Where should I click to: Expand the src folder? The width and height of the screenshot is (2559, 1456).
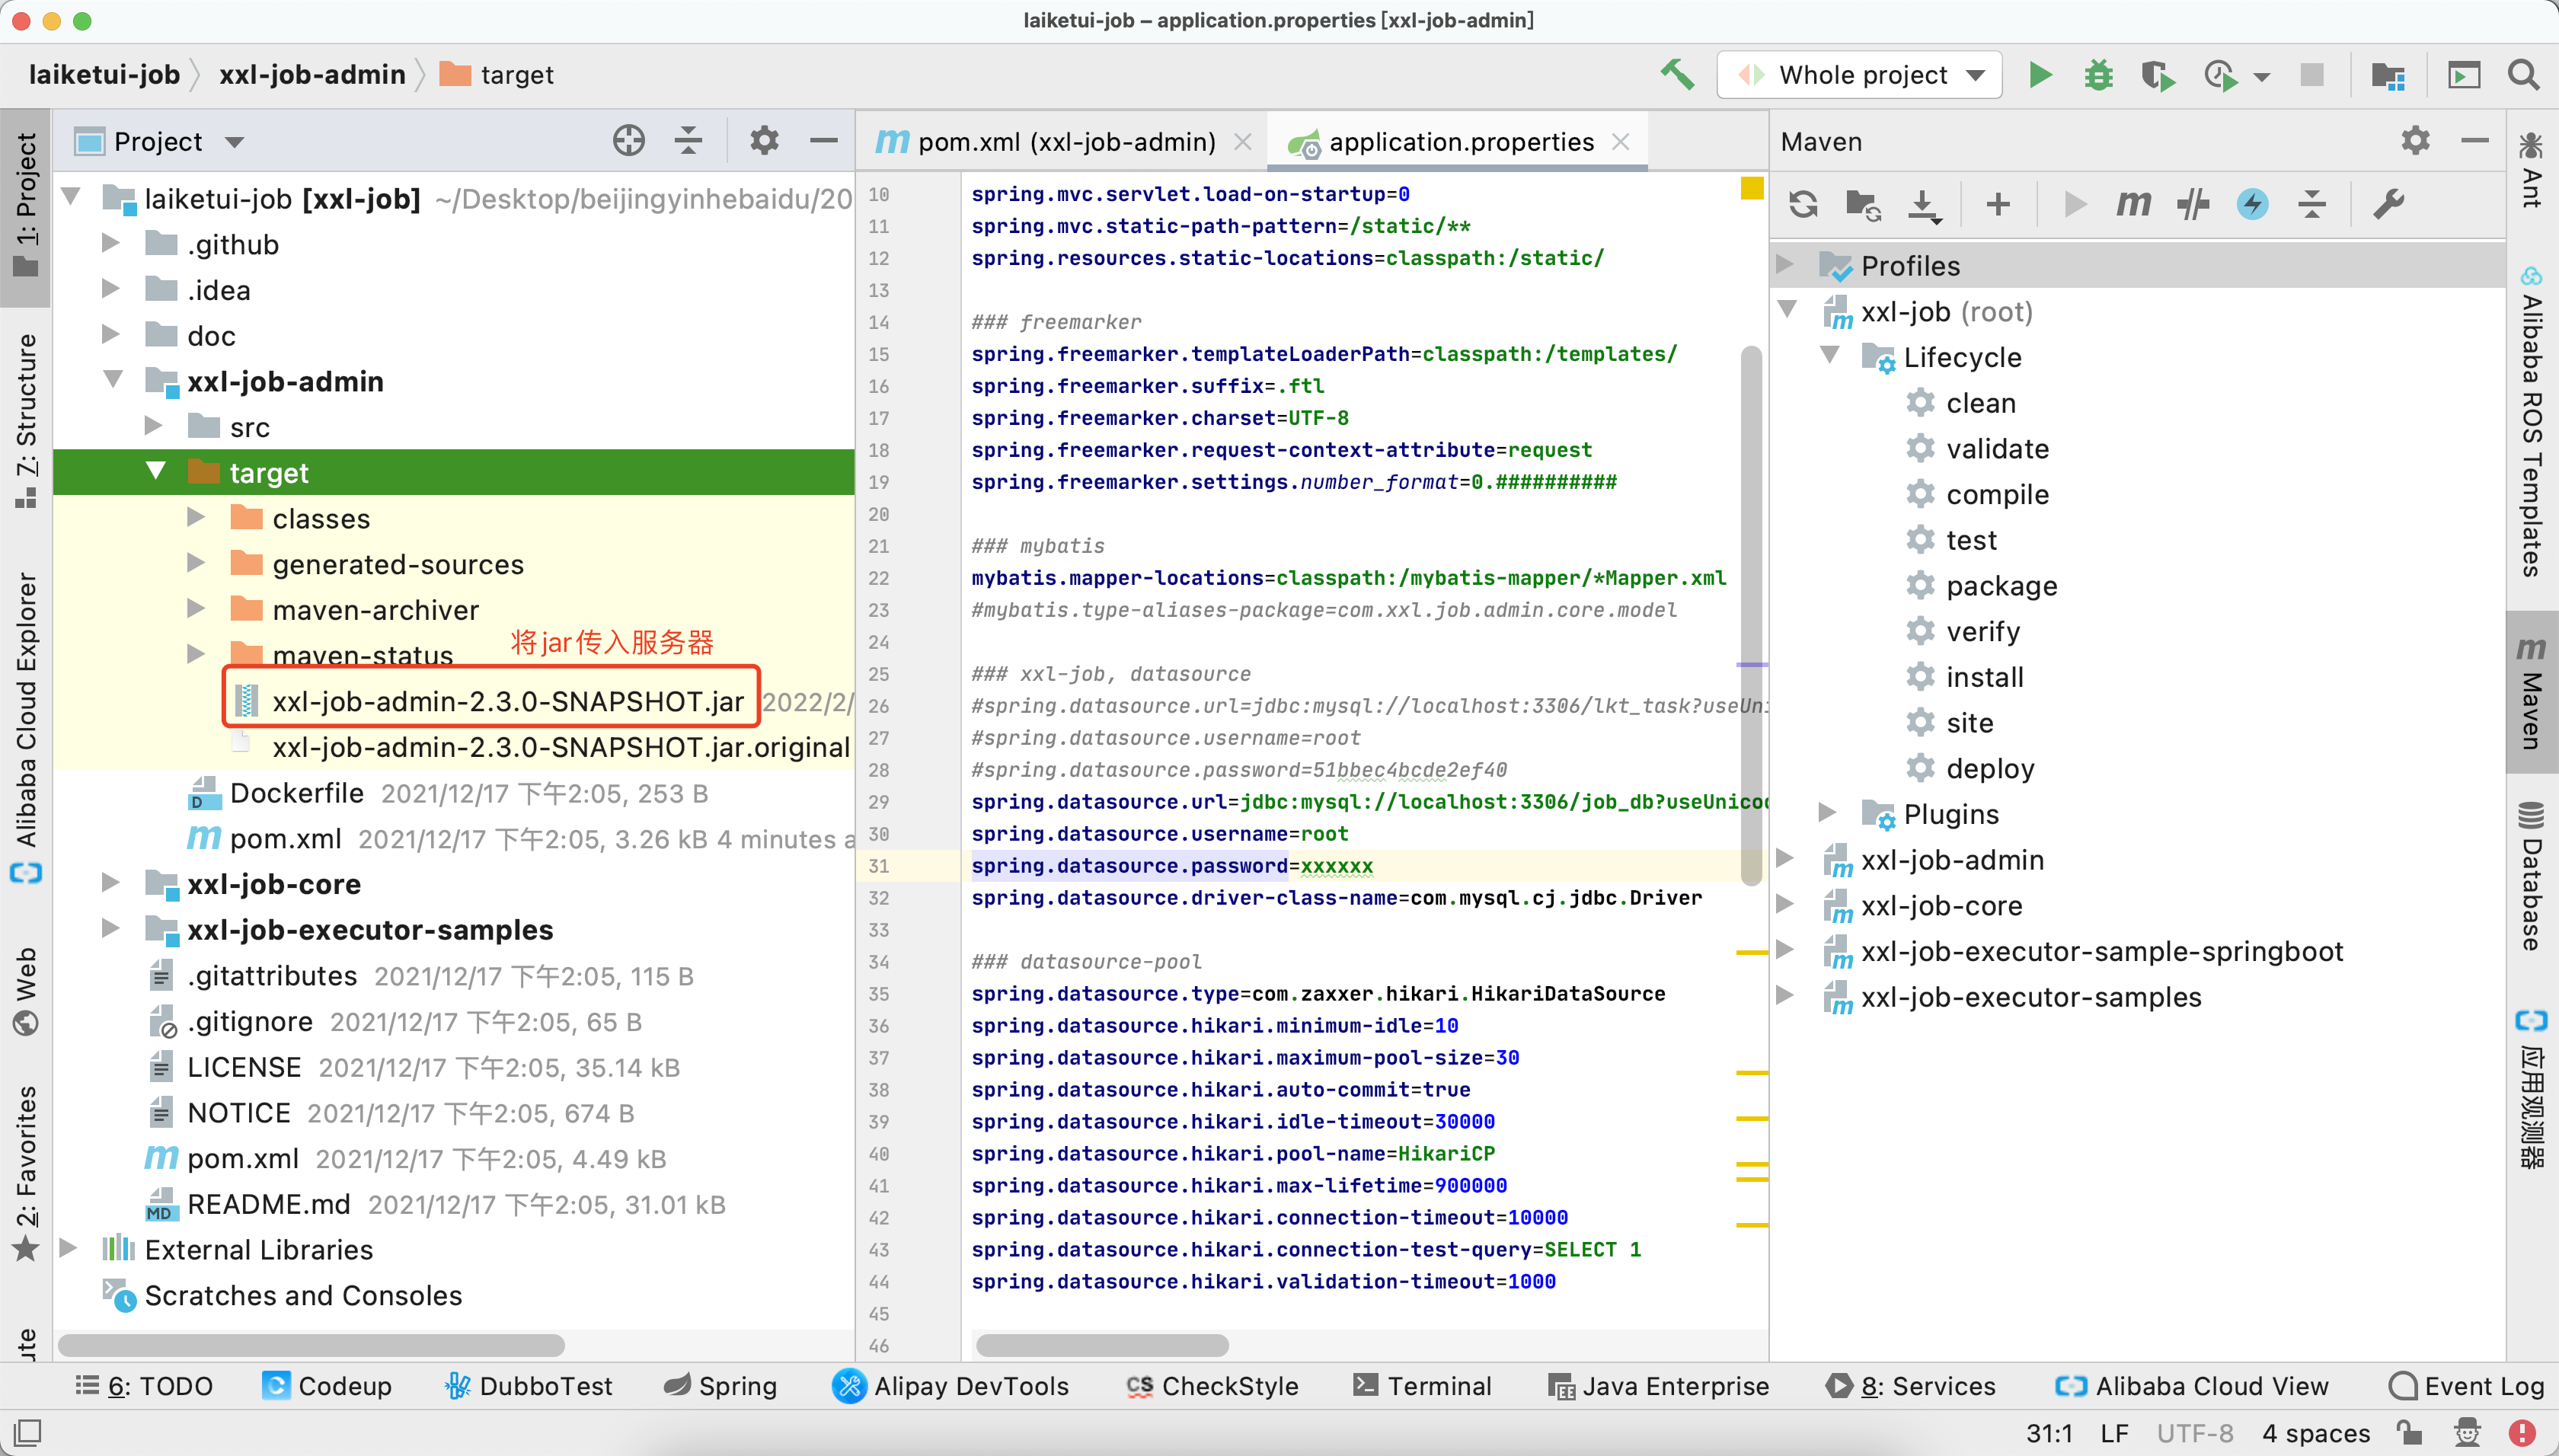coord(153,425)
